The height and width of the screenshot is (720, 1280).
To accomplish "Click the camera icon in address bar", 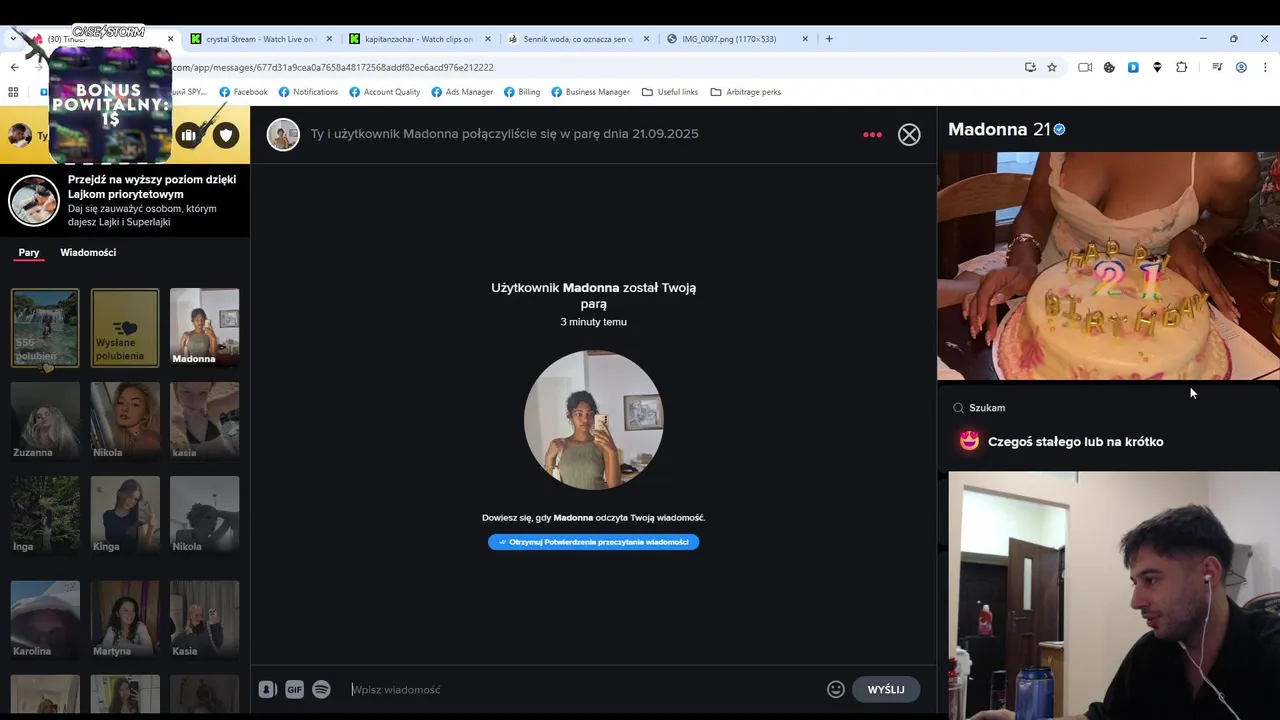I will (1085, 67).
